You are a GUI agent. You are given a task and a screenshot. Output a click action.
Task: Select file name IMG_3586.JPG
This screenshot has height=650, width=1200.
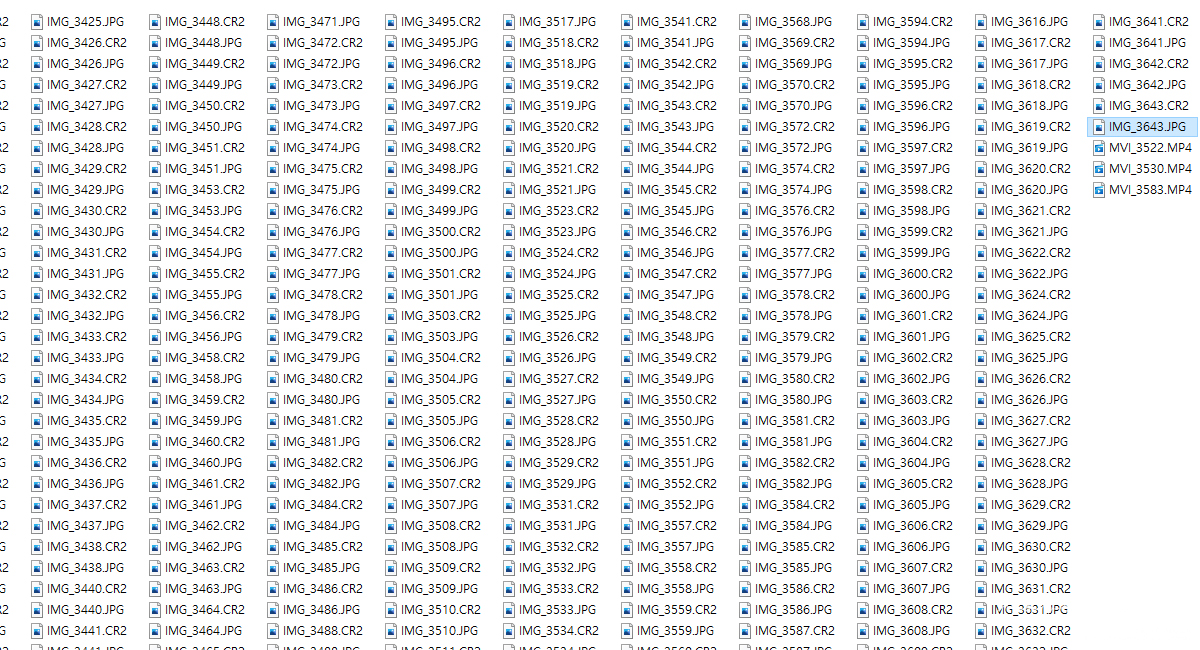[x=794, y=609]
